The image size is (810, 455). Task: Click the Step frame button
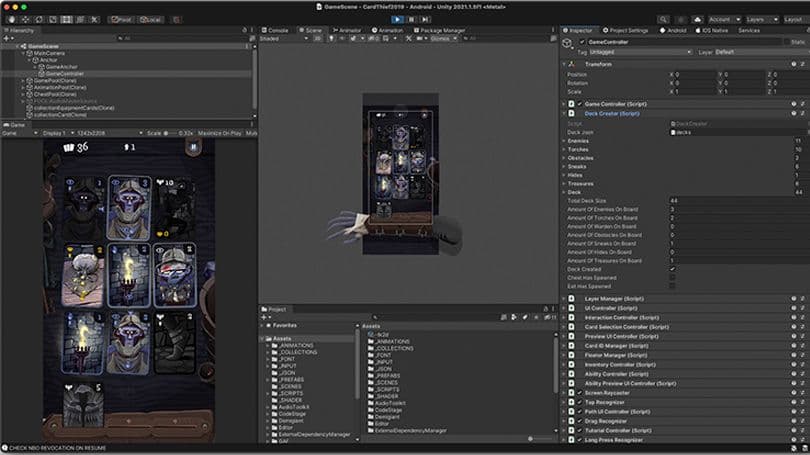coord(425,20)
